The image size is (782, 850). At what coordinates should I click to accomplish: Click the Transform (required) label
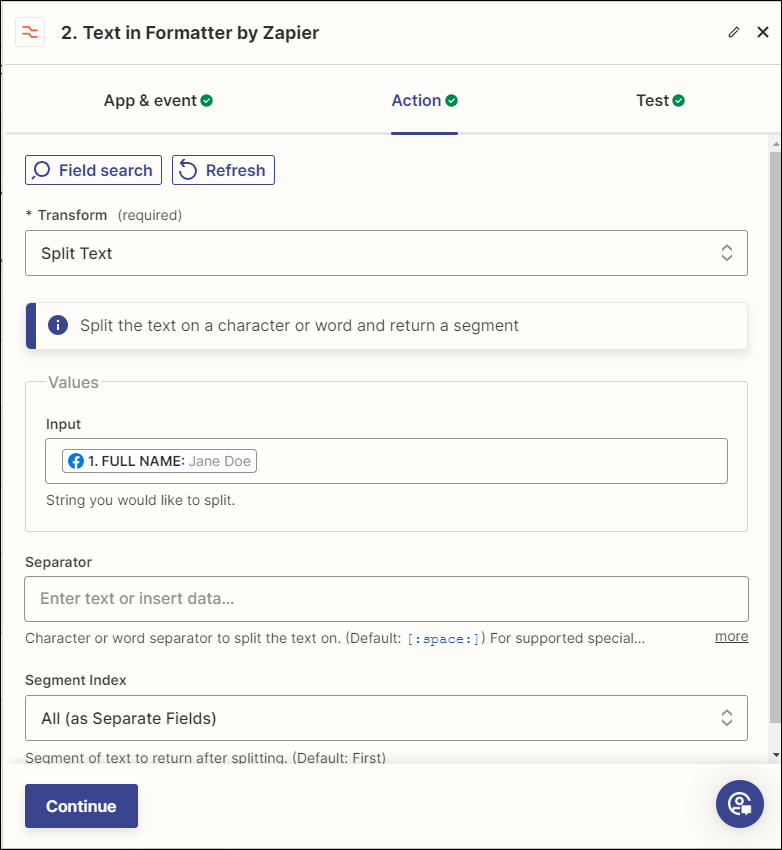tap(104, 215)
